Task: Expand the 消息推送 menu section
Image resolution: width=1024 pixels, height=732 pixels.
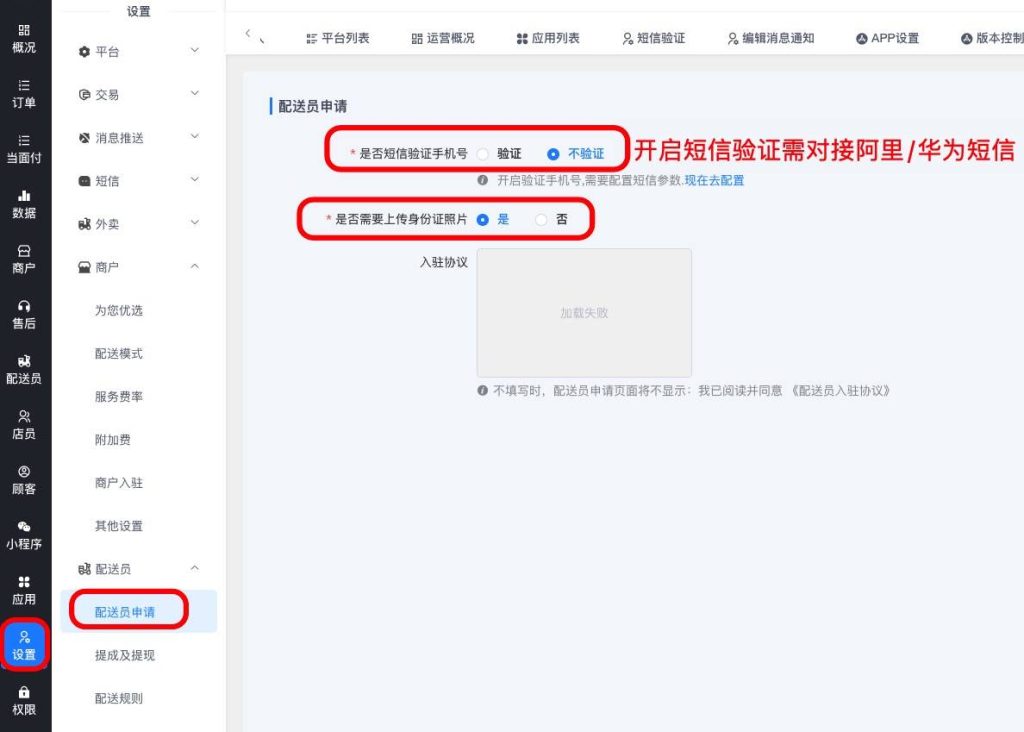Action: pyautogui.click(x=138, y=138)
